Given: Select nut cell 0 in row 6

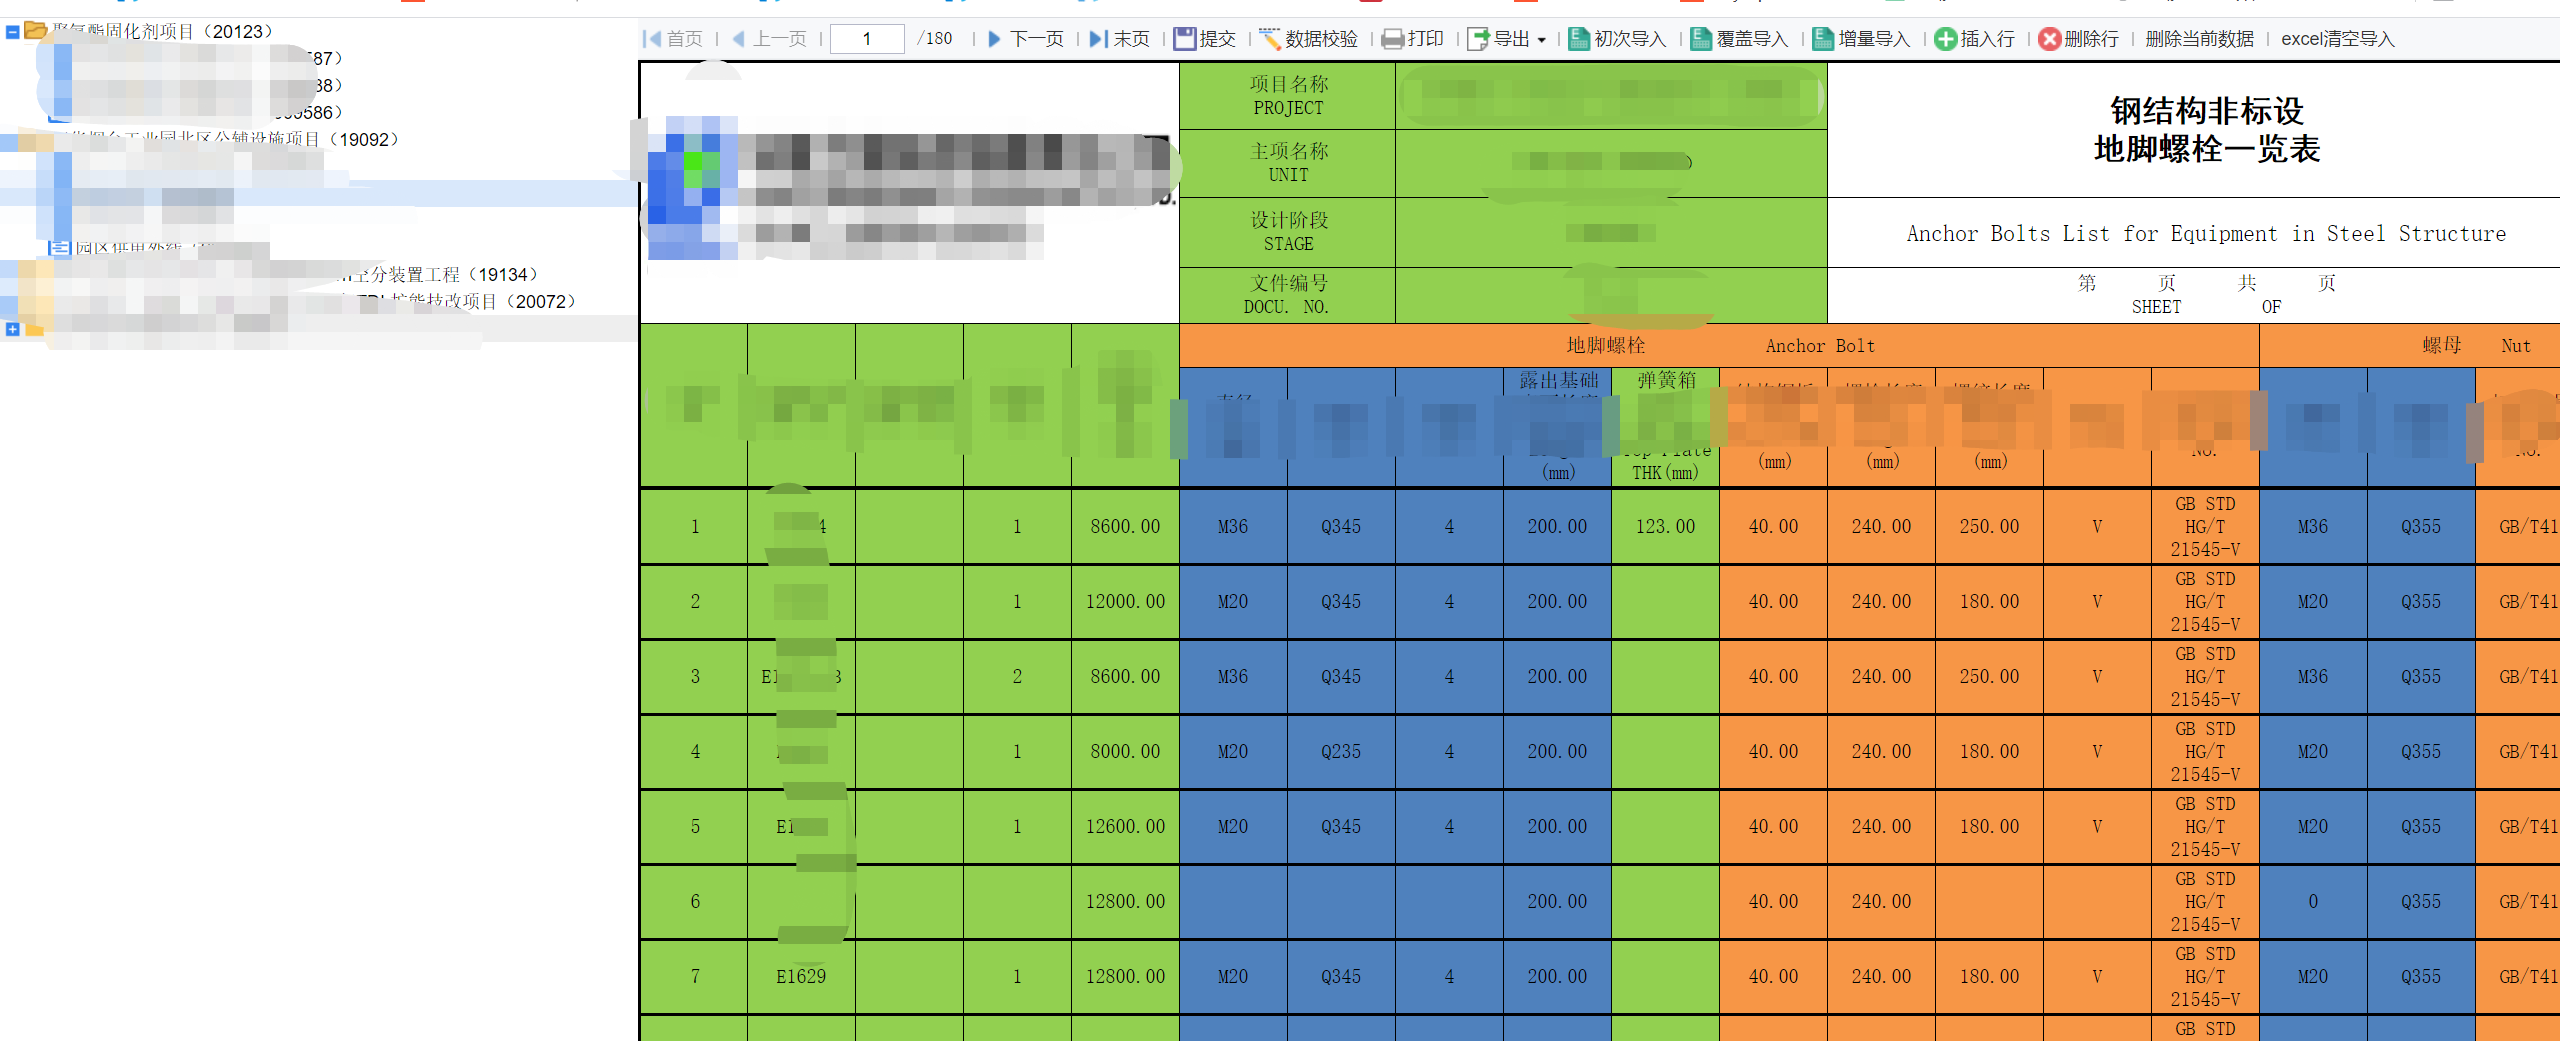Looking at the screenshot, I should point(2313,902).
